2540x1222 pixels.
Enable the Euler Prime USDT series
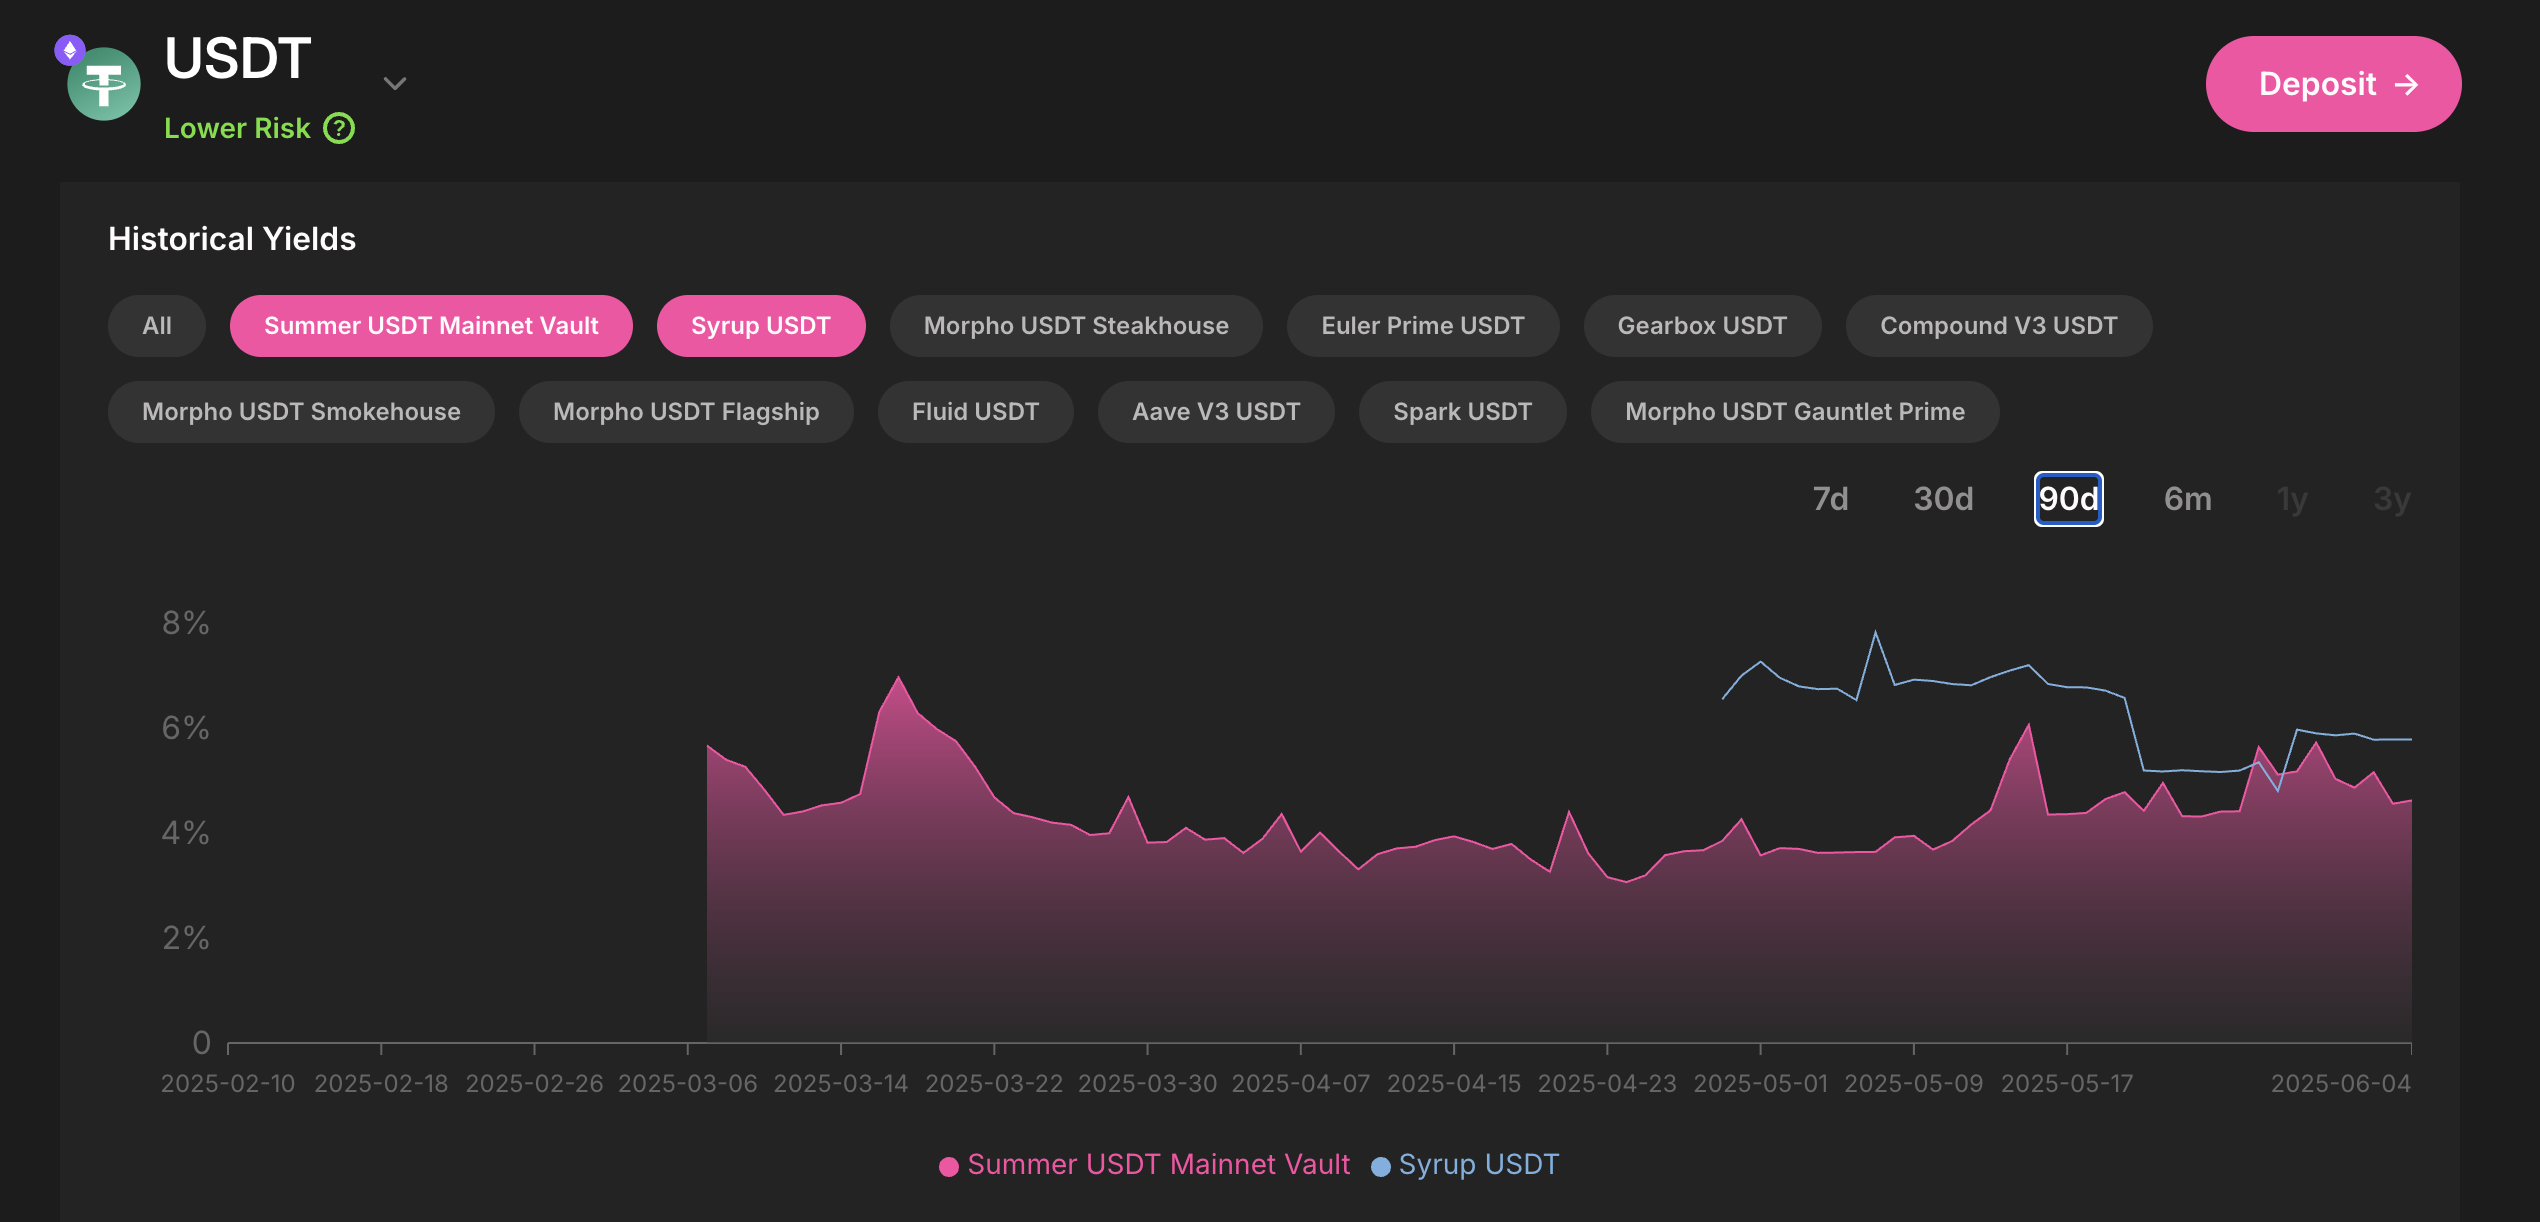[1422, 326]
